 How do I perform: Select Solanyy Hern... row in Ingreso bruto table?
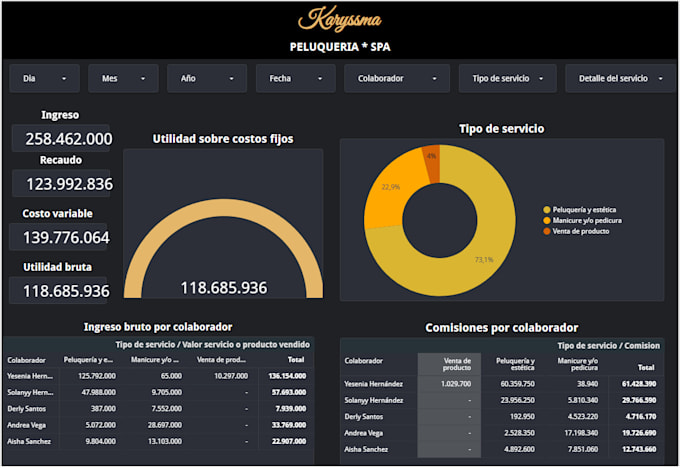click(x=30, y=393)
